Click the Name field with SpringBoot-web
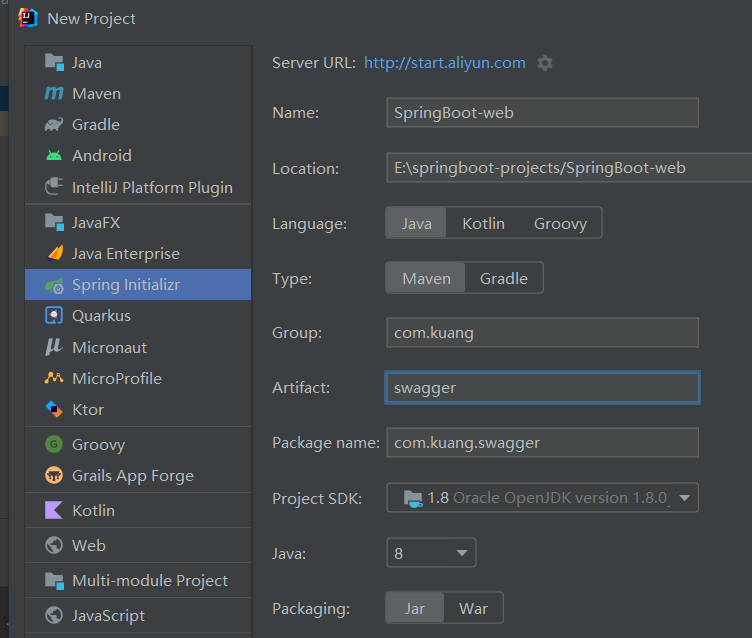 click(542, 113)
